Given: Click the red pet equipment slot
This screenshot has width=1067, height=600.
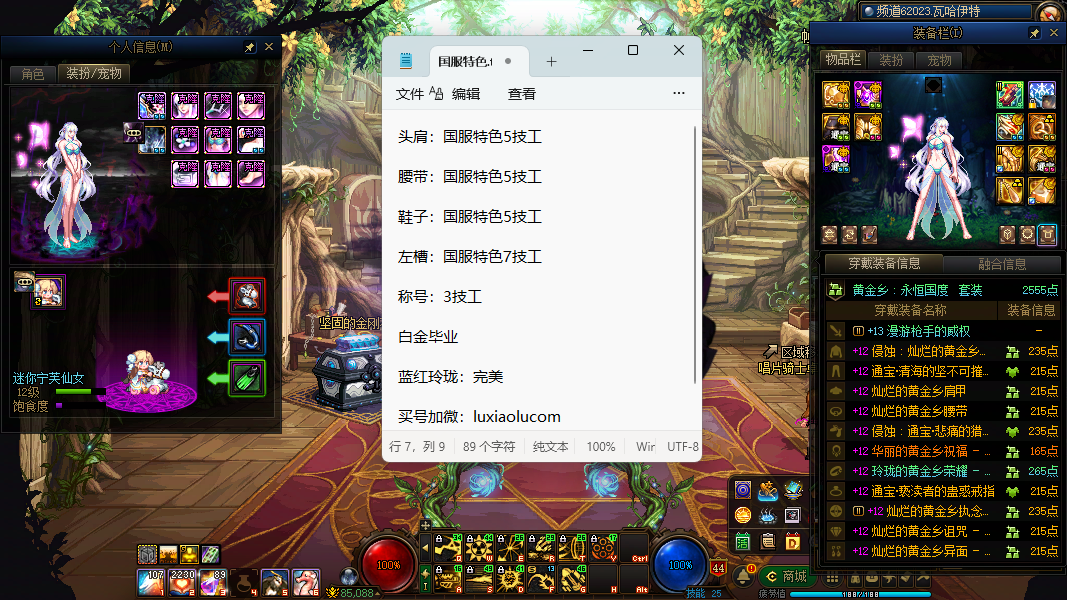Looking at the screenshot, I should pyautogui.click(x=247, y=296).
